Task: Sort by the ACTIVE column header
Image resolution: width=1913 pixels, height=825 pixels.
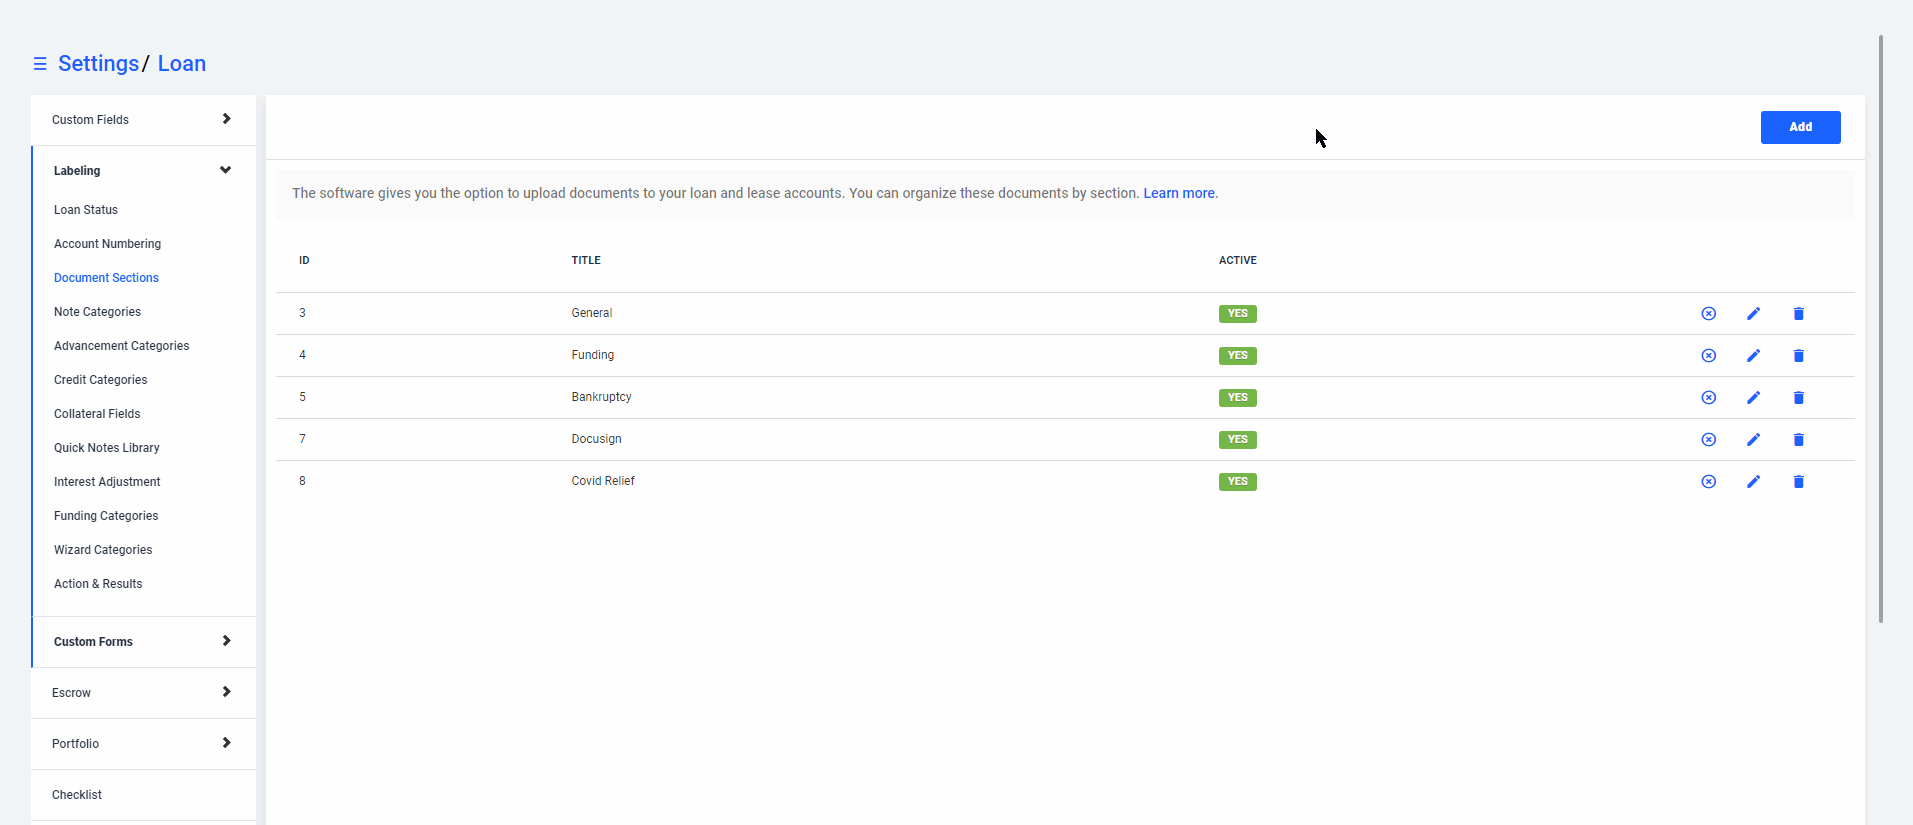Action: pos(1237,260)
